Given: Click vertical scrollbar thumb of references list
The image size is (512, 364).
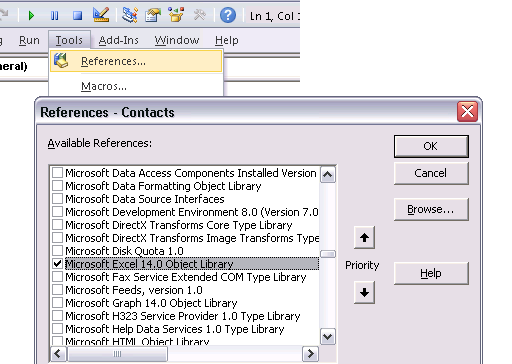Looking at the screenshot, I should [328, 254].
